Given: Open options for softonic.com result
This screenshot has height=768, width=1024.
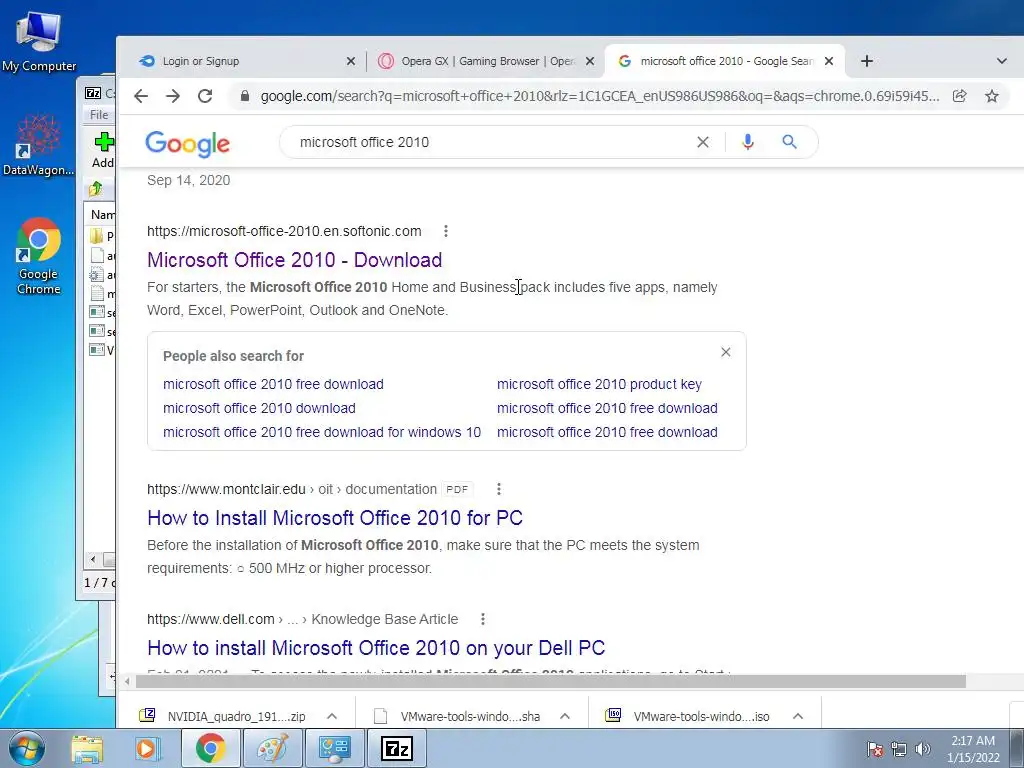Looking at the screenshot, I should click(x=445, y=231).
